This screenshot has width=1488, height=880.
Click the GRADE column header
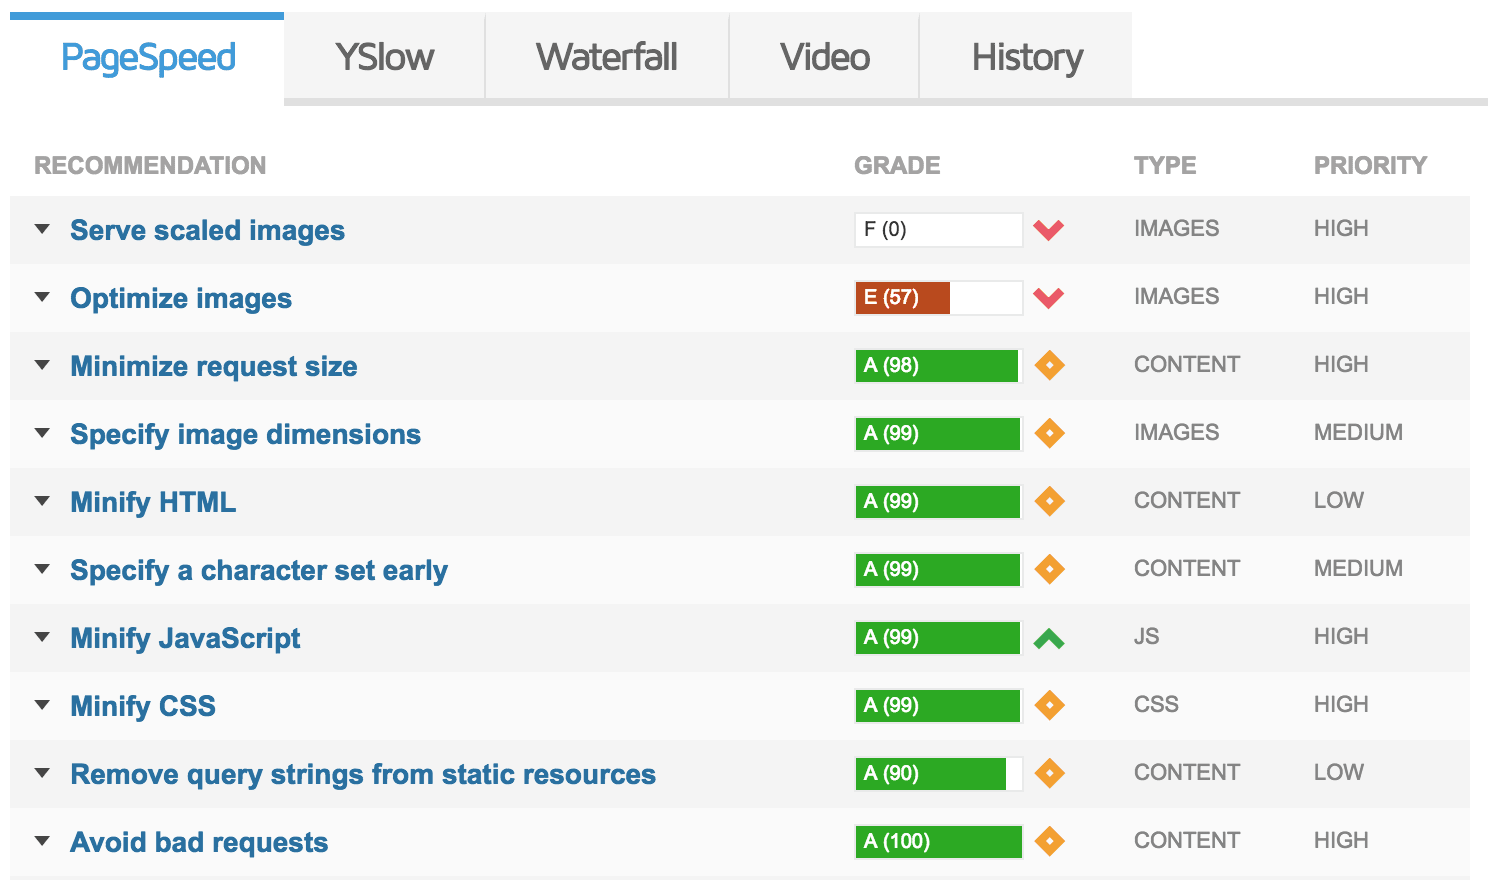coord(897,165)
